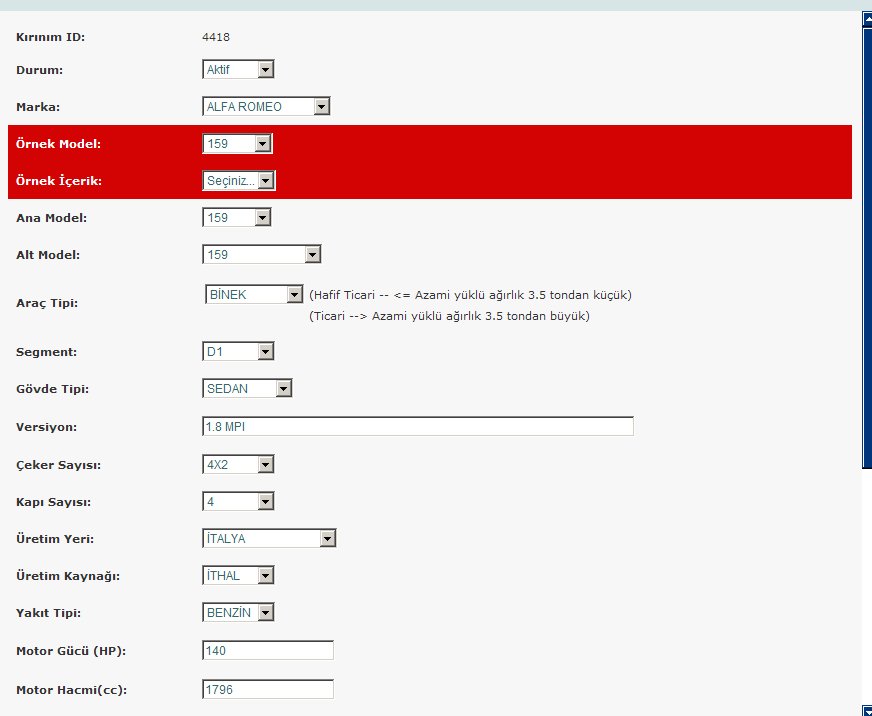Open the Araç Tipi dropdown showing BİNEK

pyautogui.click(x=254, y=294)
